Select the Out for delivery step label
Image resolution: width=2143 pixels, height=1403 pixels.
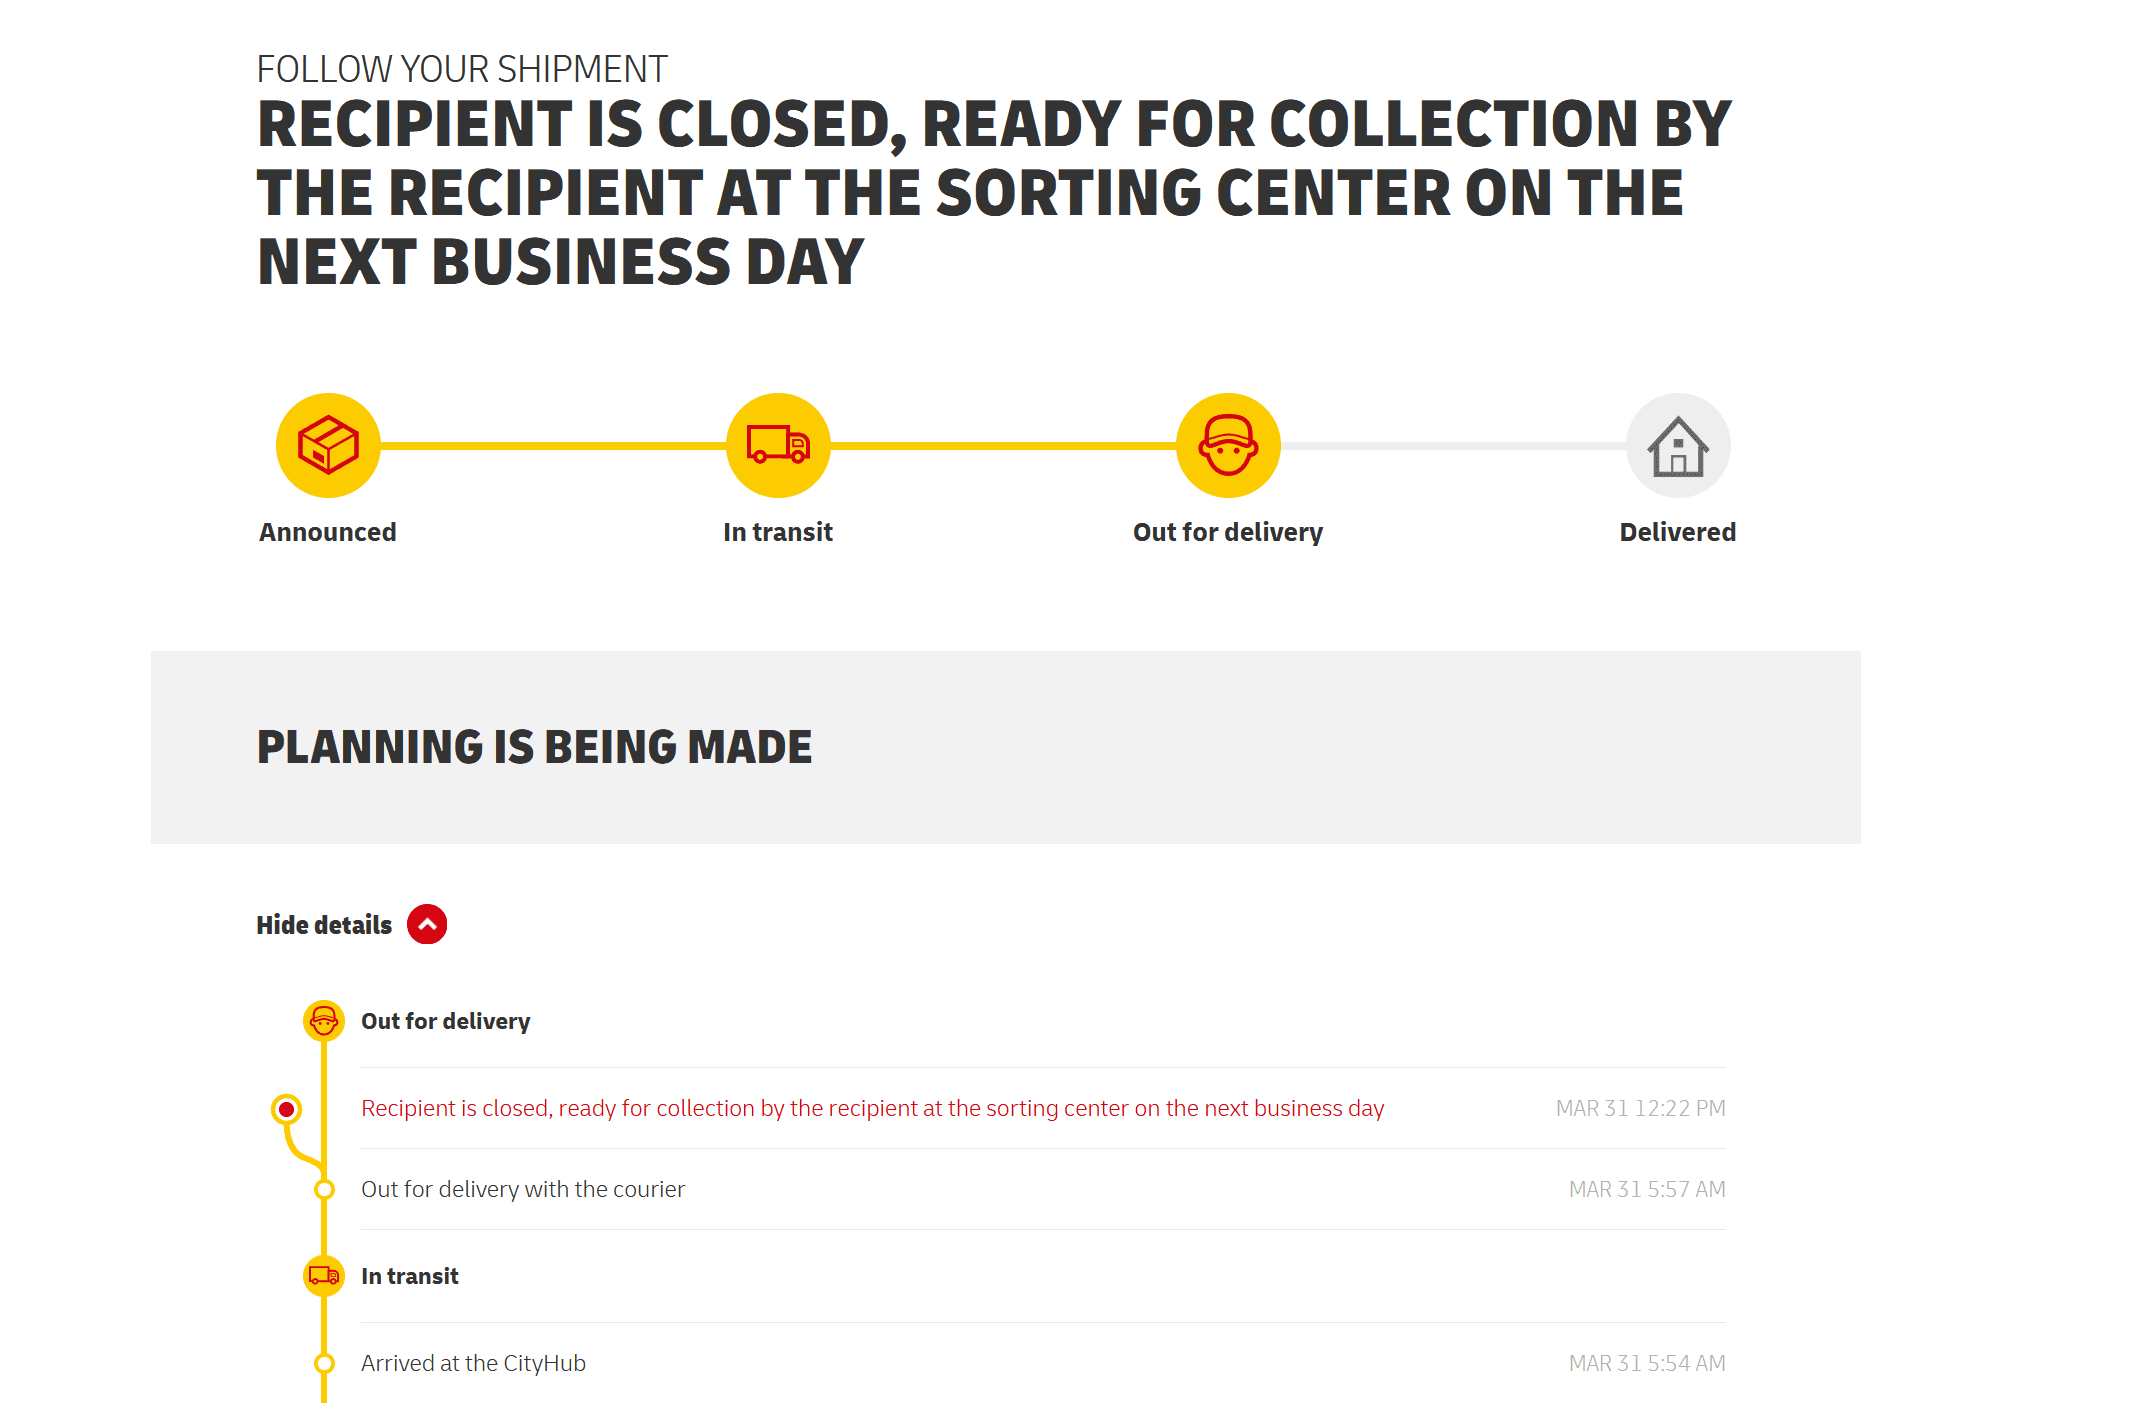click(x=1228, y=532)
